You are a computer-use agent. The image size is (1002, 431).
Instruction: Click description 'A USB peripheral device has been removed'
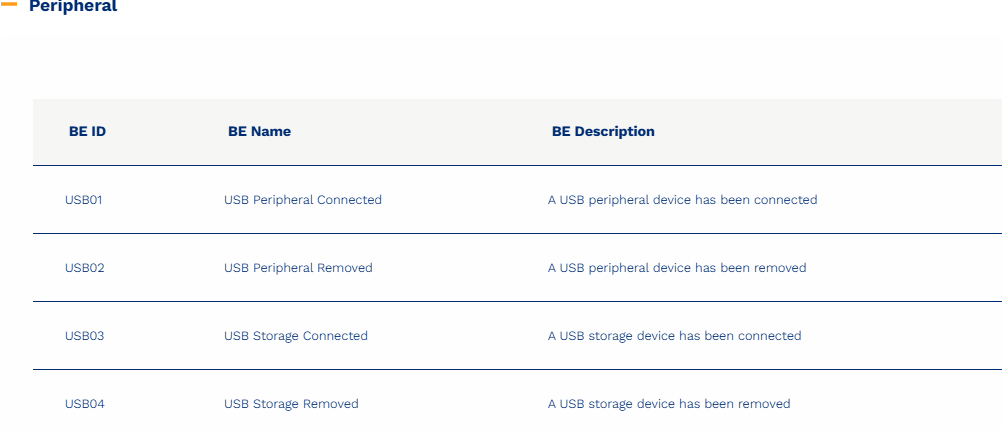pos(677,268)
